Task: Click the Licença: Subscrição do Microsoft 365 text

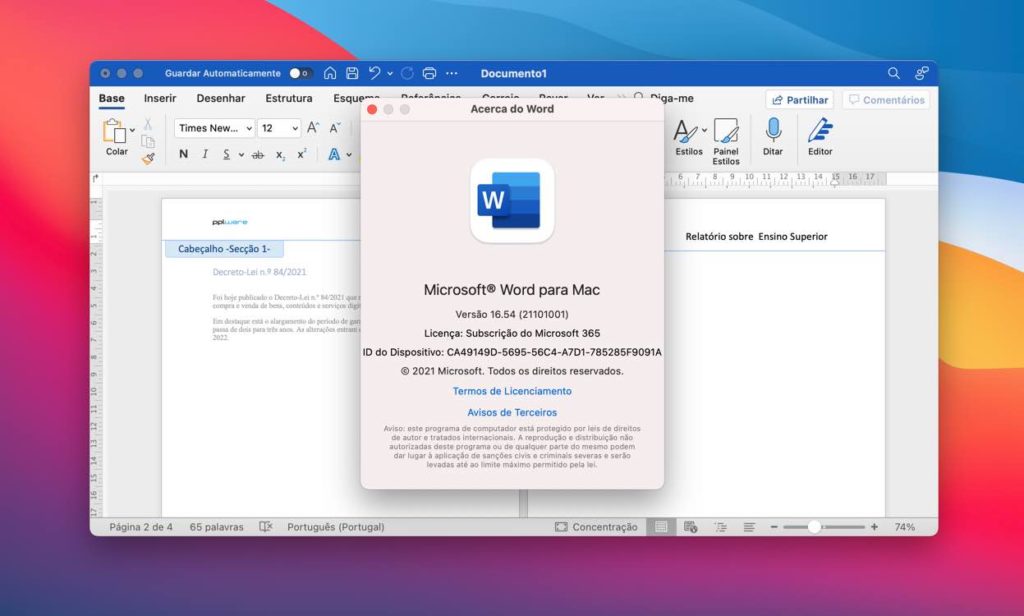Action: [512, 333]
